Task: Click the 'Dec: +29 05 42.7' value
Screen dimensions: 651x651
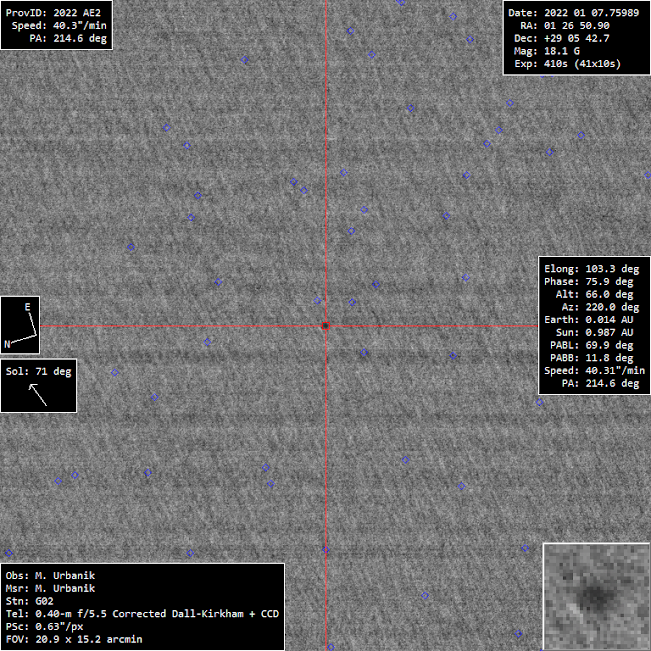Action: (562, 38)
